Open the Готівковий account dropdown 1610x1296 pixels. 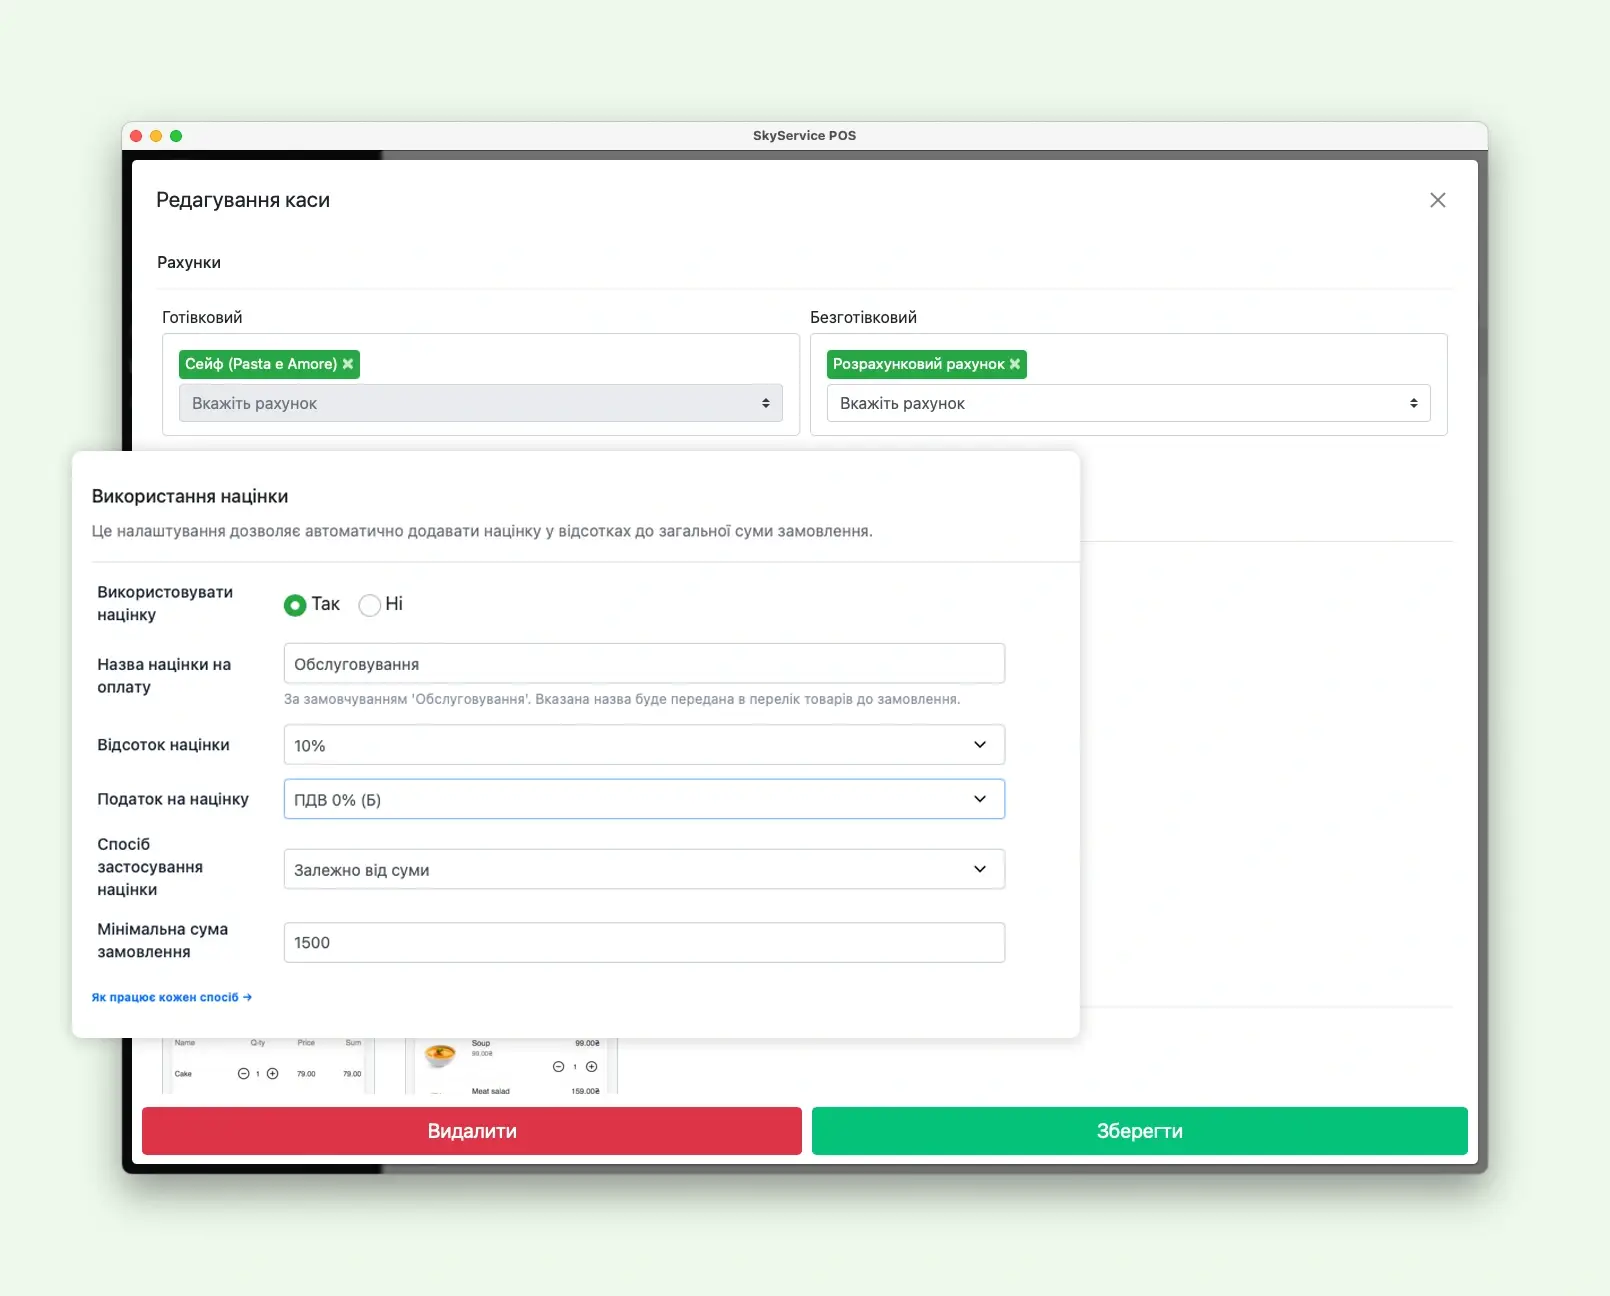(x=480, y=403)
